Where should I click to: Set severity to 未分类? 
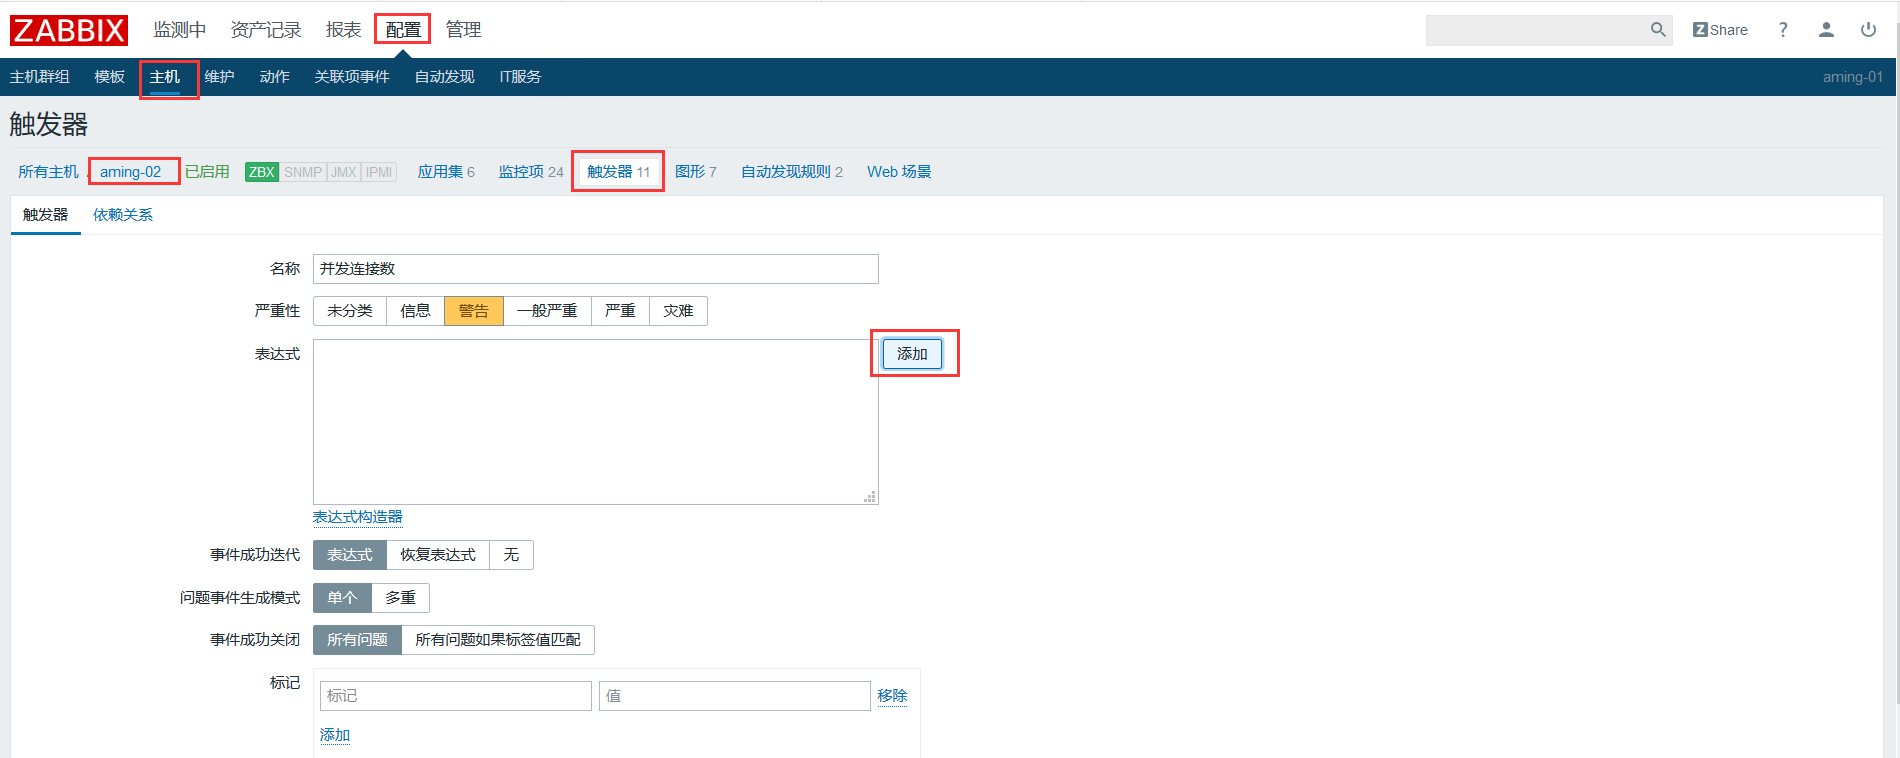349,311
